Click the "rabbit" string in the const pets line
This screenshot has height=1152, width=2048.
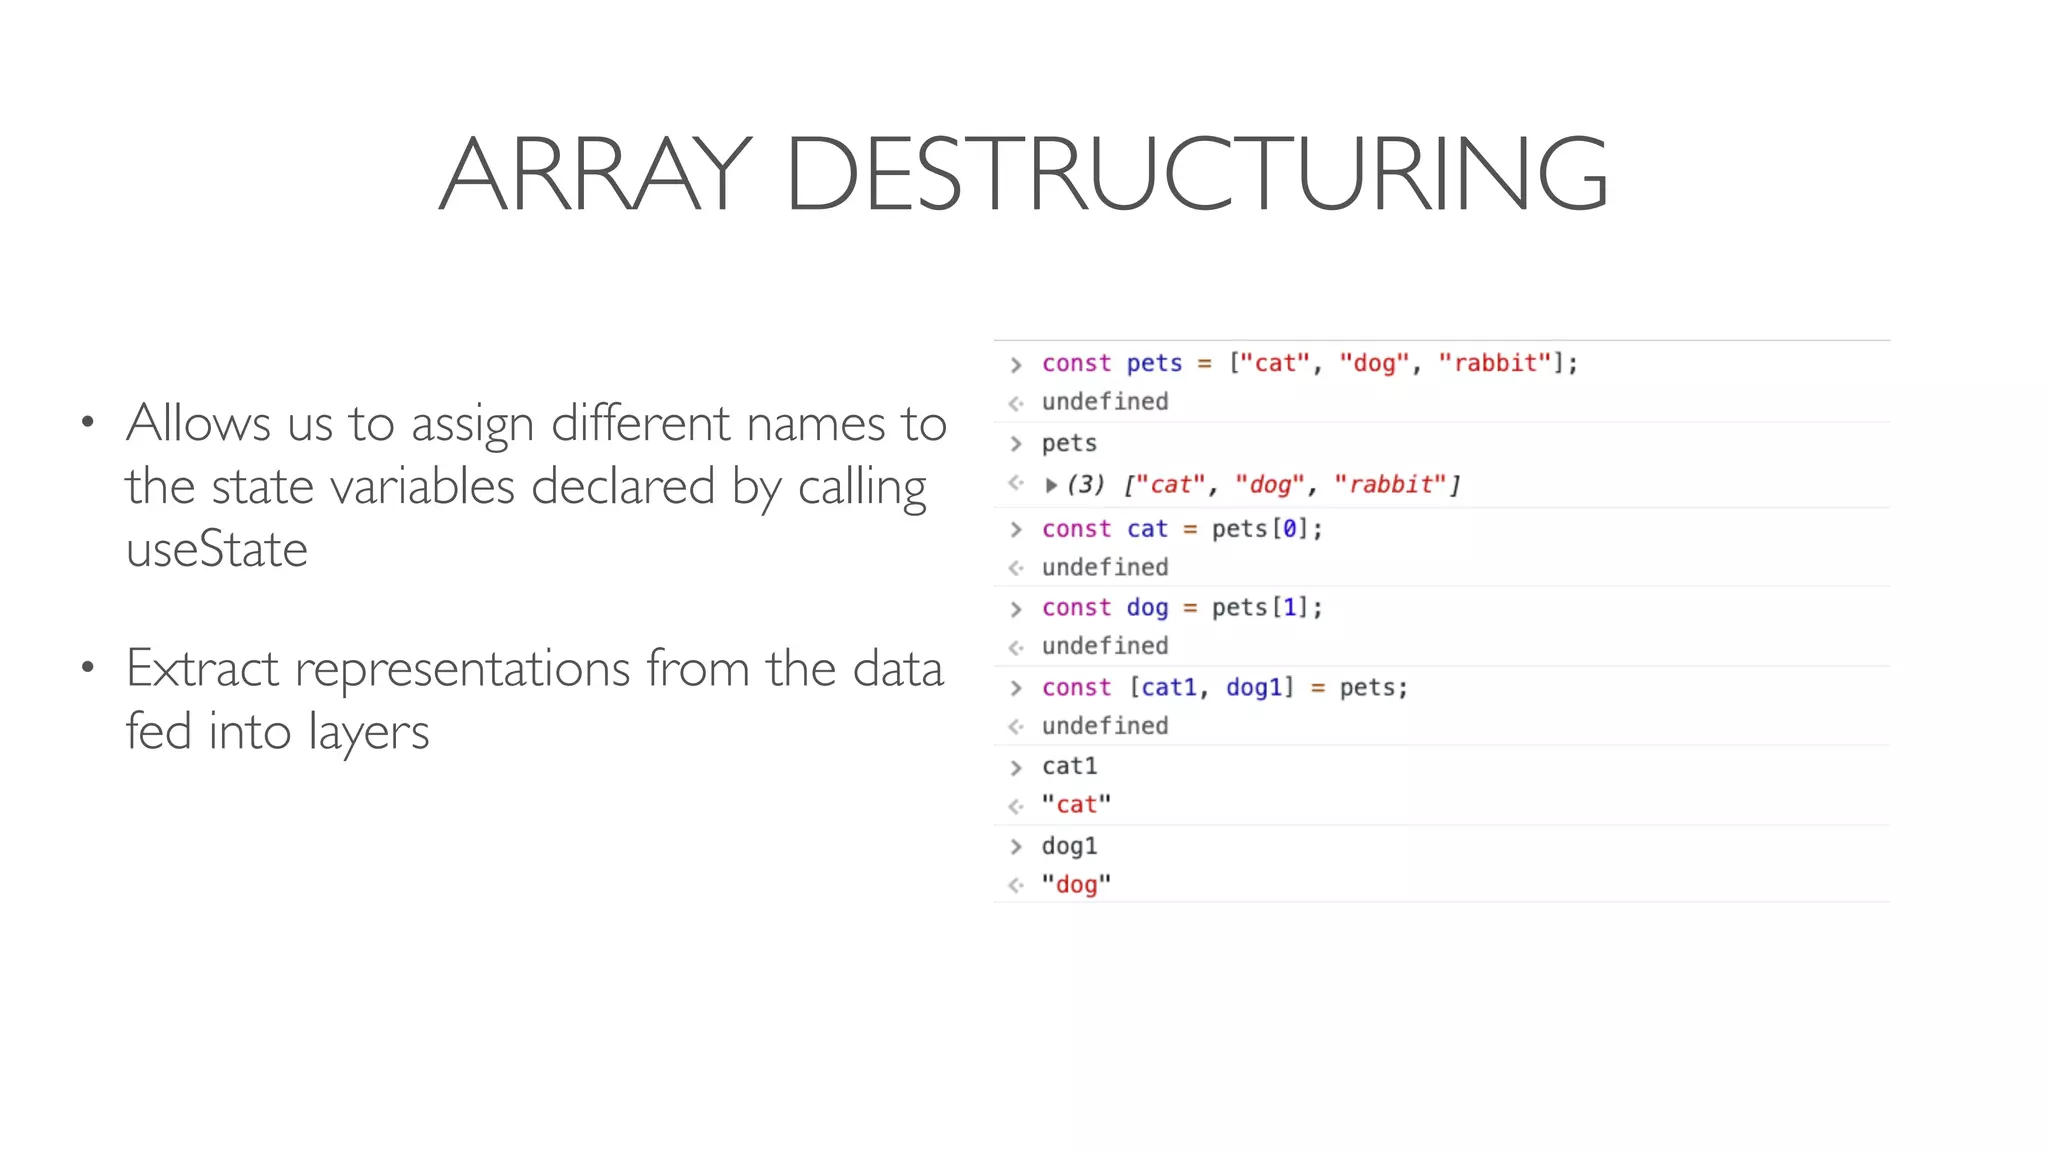coord(1494,363)
